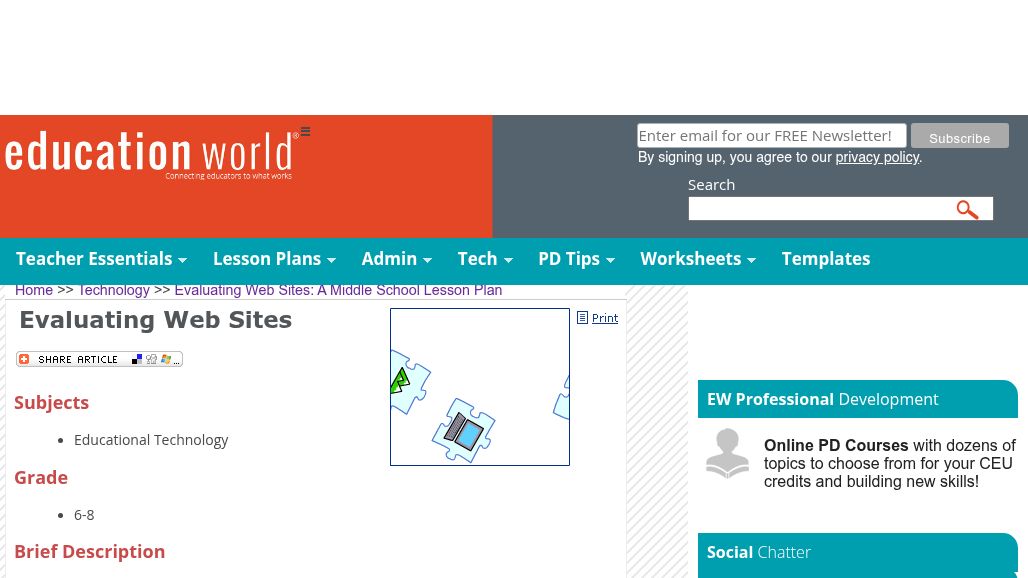Click Home in the breadcrumb trail

(x=34, y=290)
